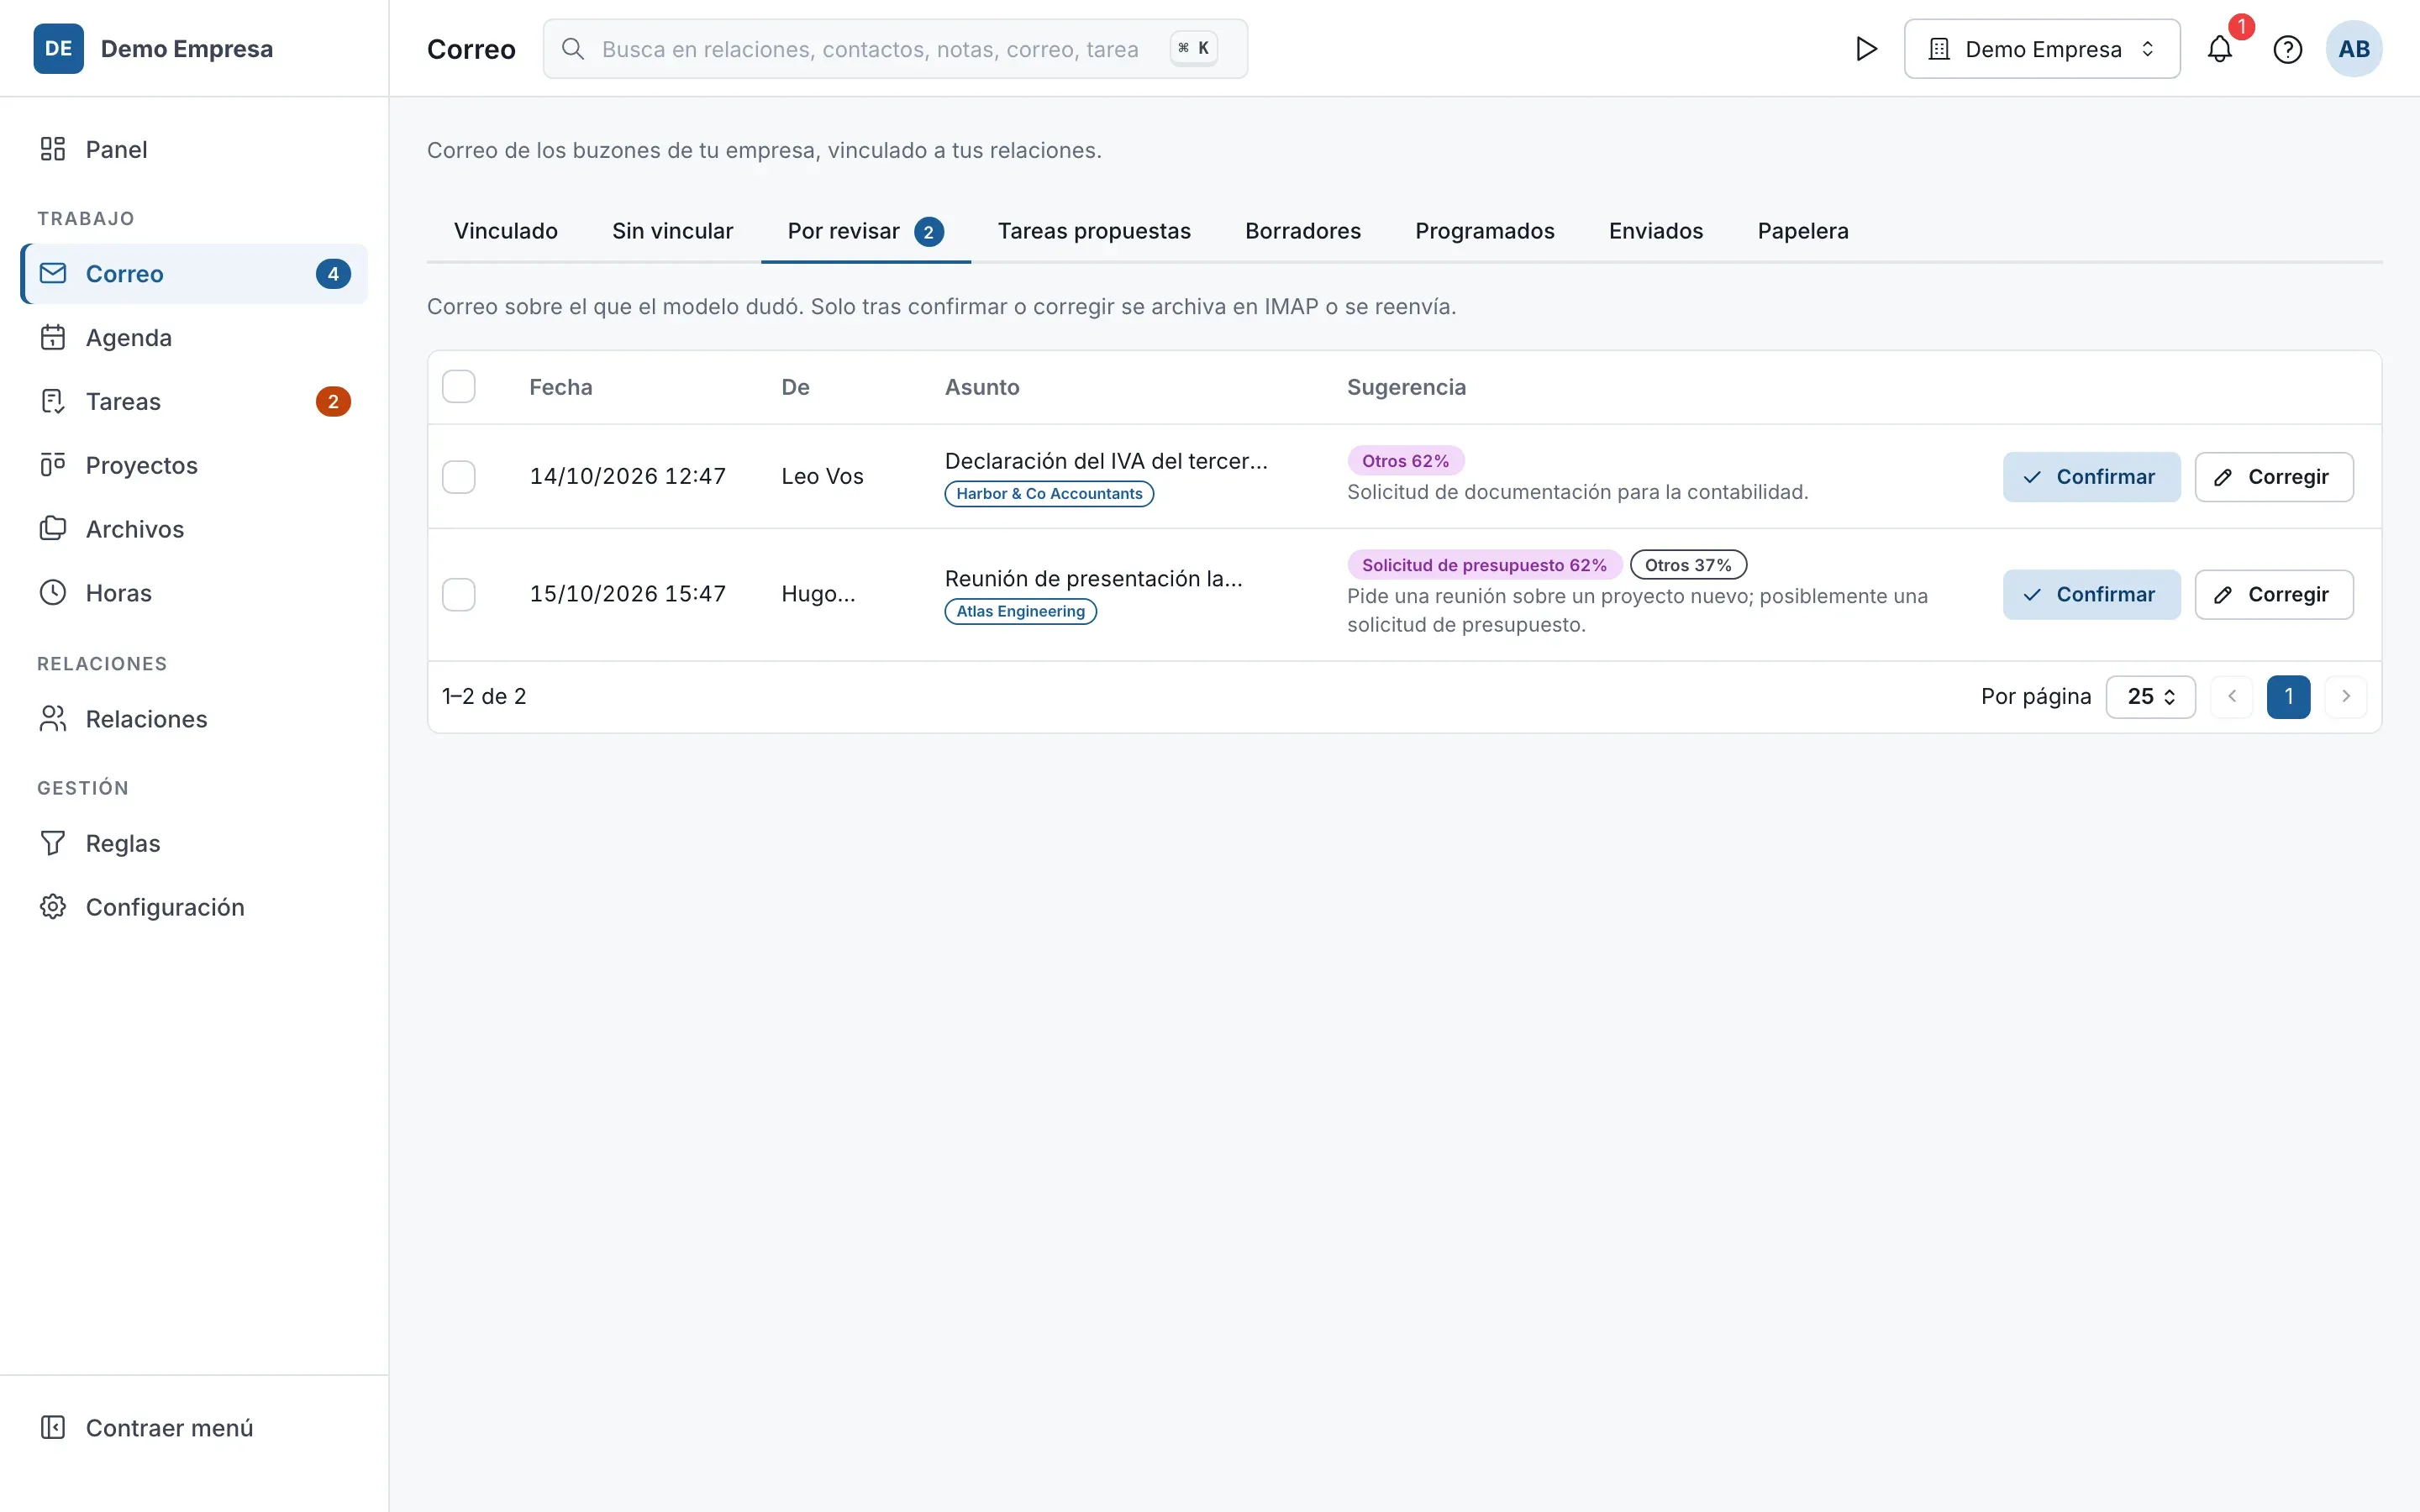Click the Reglas funnel icon

point(53,843)
